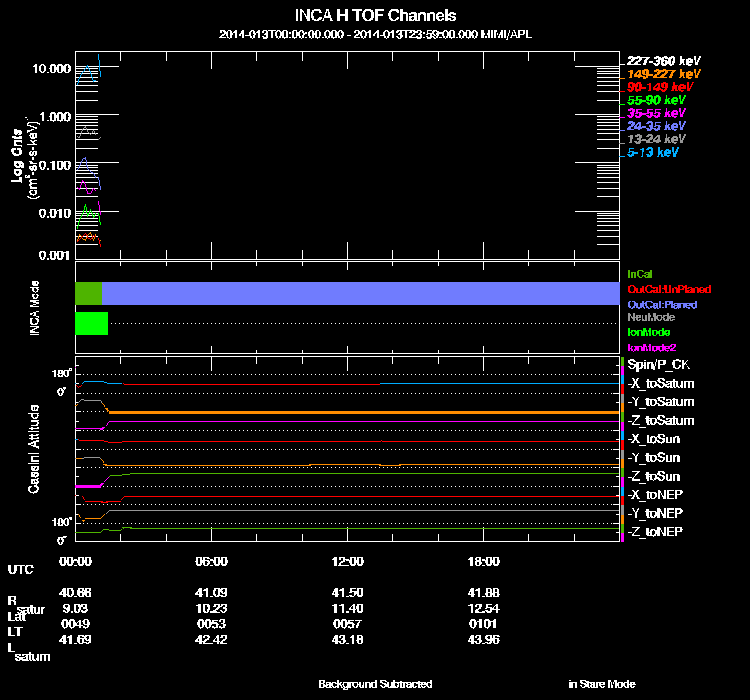Screen dimensions: 750x700
Task: Click the 55-90 keV green legend label
Action: coord(656,100)
